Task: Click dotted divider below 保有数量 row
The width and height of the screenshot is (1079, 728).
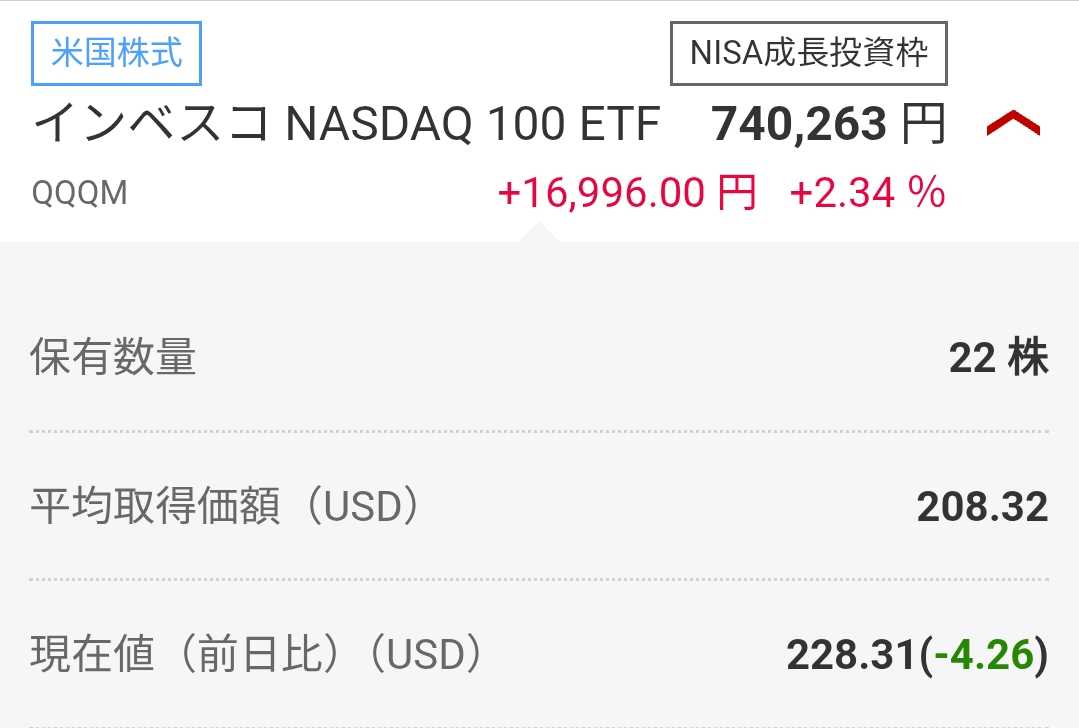Action: [539, 431]
